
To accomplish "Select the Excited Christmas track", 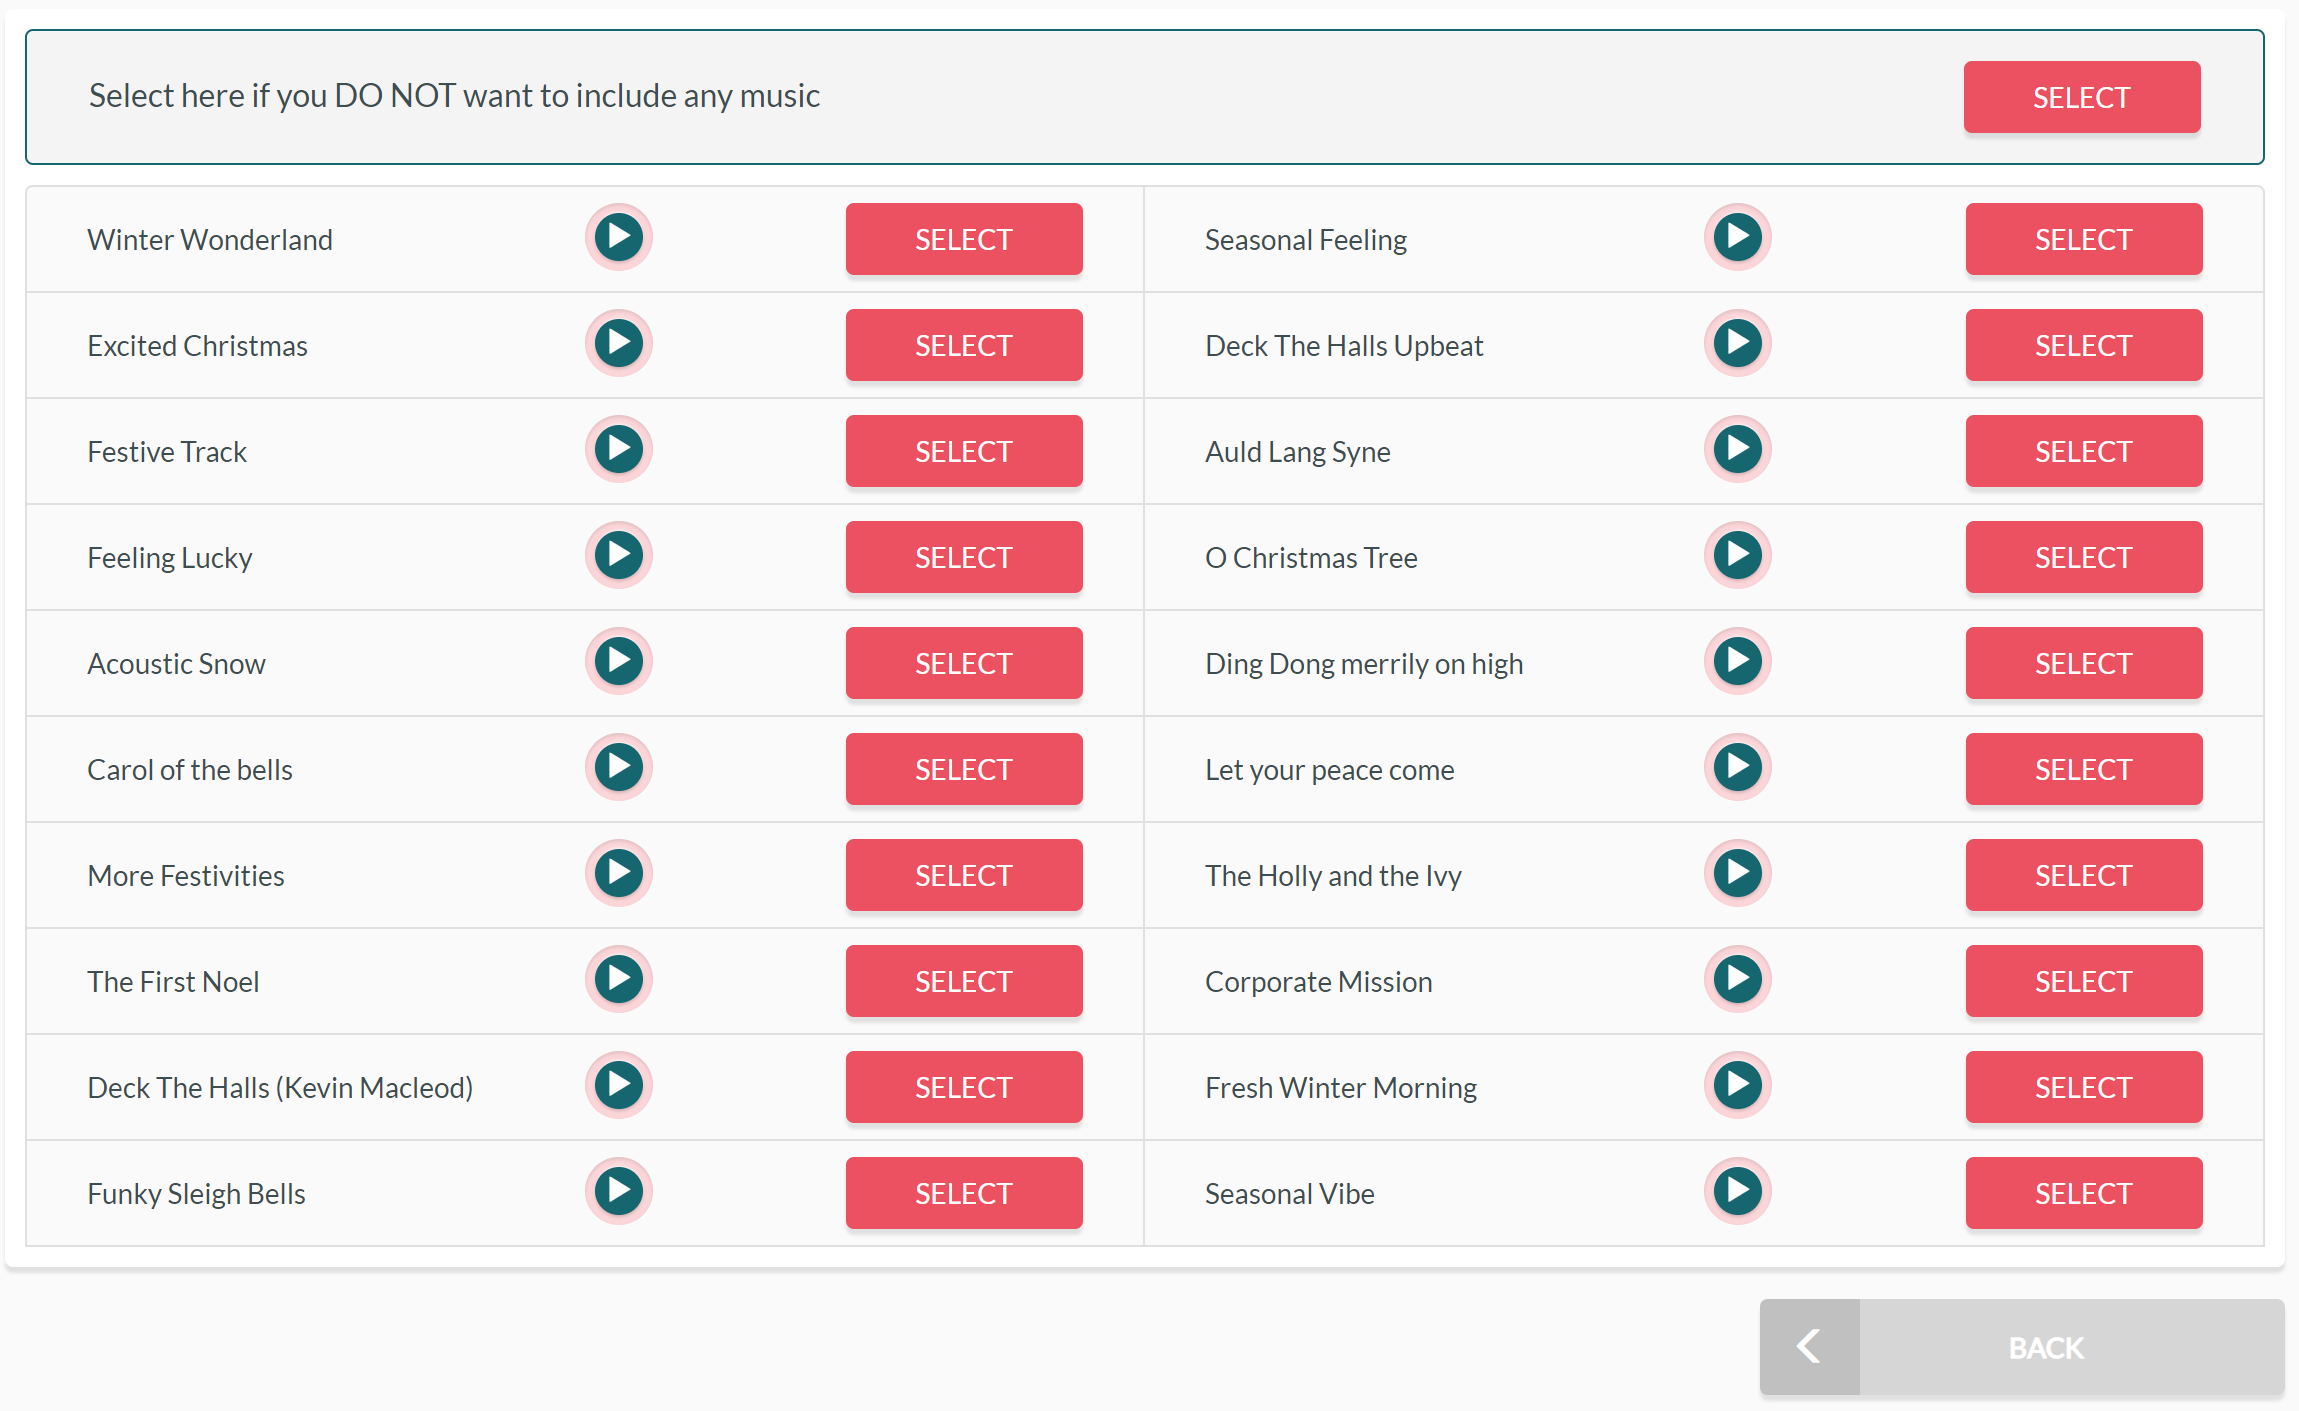I will [x=964, y=345].
